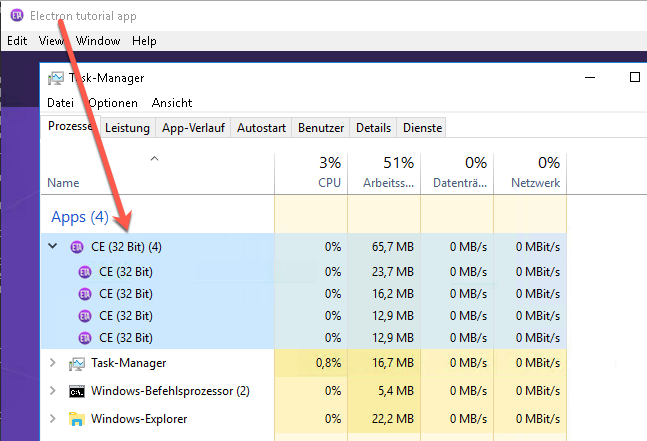Select the CE (32 Bit) (4) group row

304,247
